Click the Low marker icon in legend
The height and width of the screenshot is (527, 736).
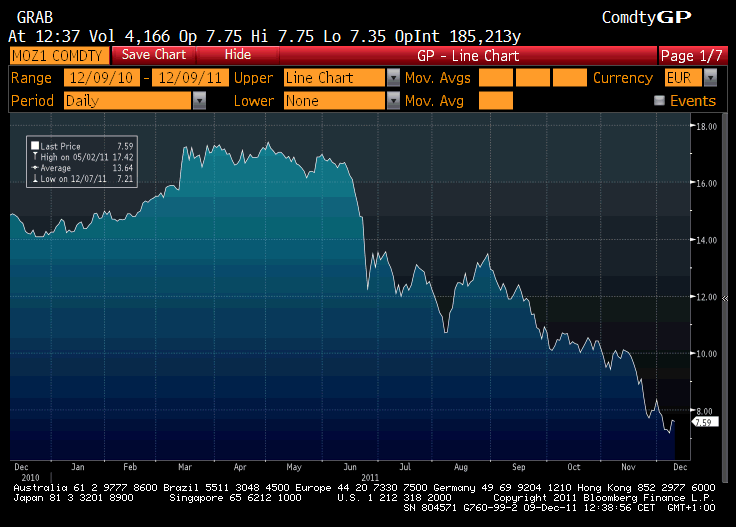tap(35, 179)
